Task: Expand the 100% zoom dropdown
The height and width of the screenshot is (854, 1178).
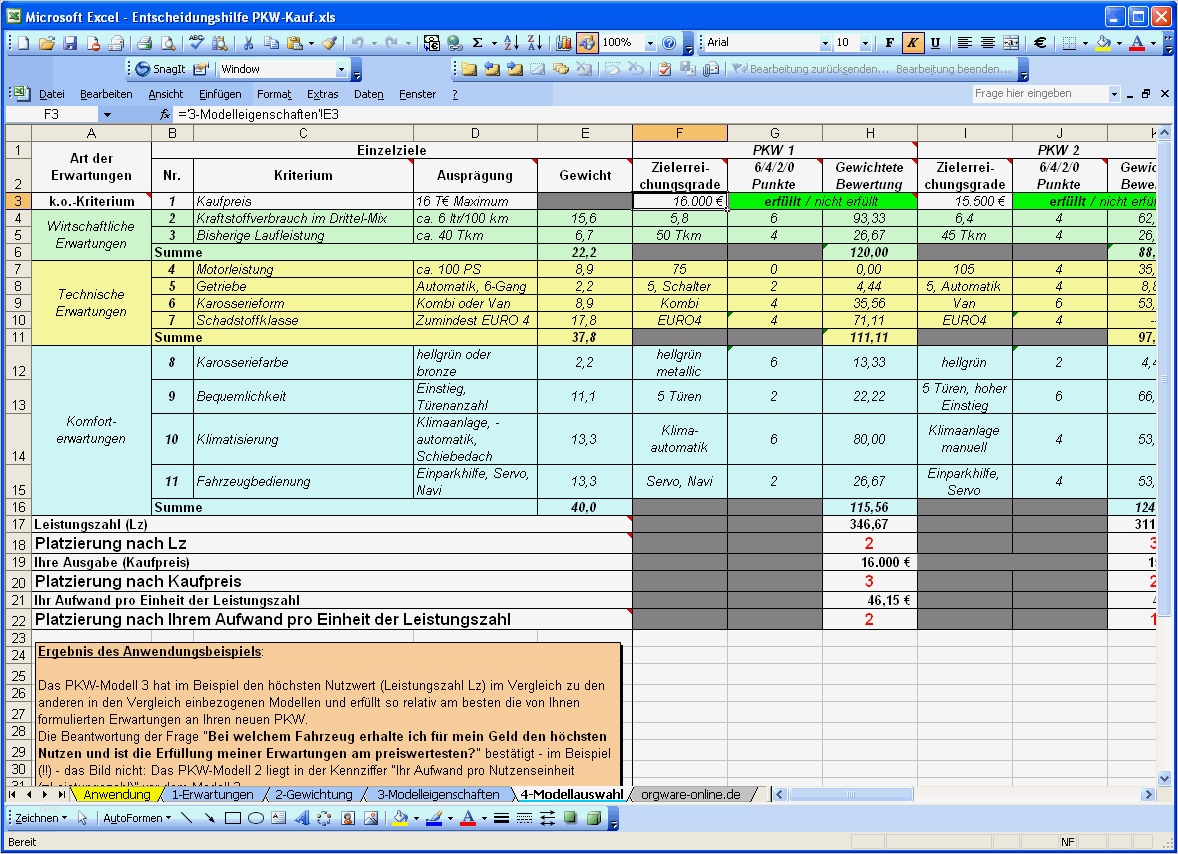Action: (650, 43)
